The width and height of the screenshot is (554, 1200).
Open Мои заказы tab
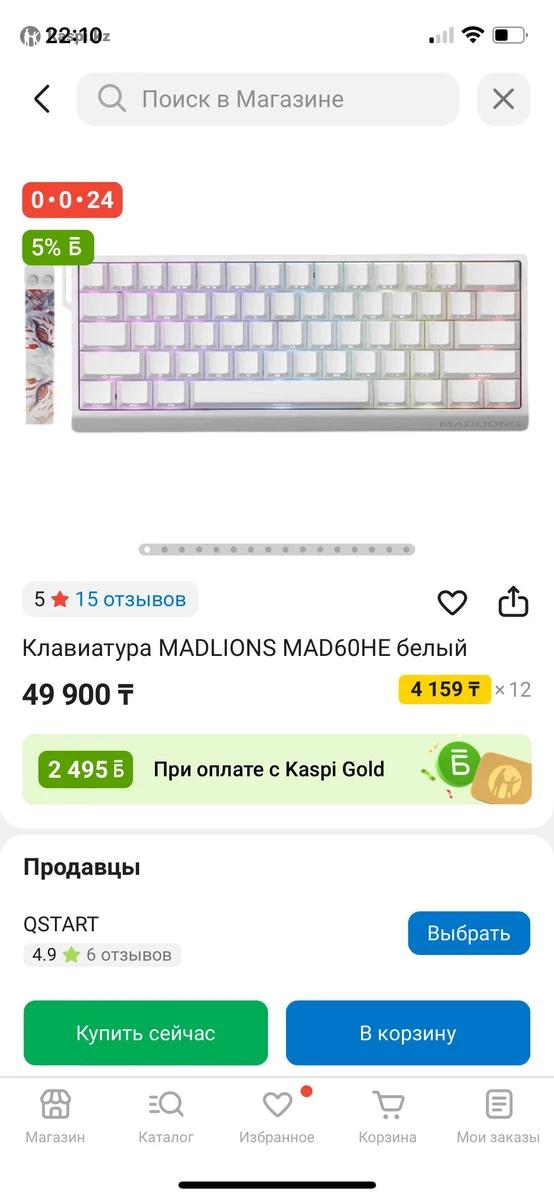[498, 1117]
